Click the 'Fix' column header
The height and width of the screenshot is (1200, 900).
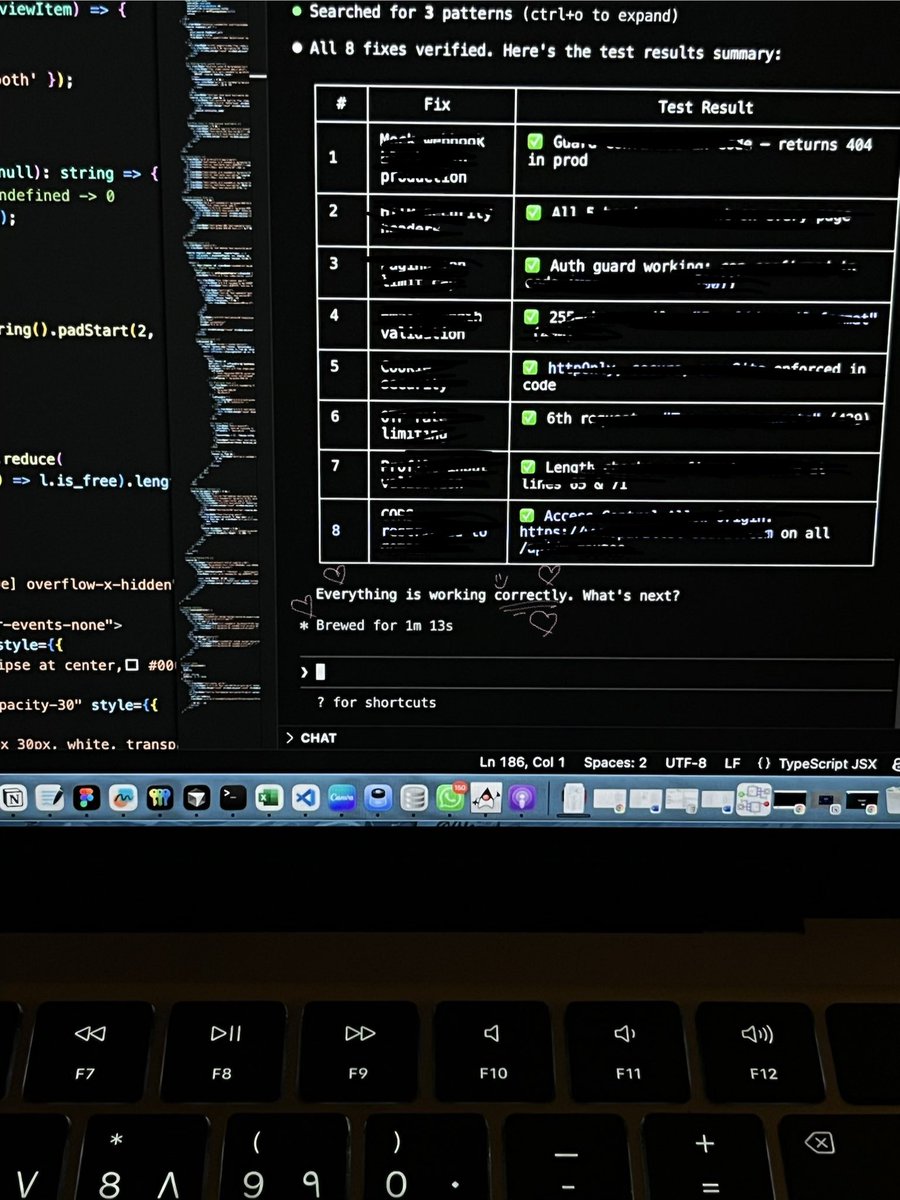click(x=437, y=104)
